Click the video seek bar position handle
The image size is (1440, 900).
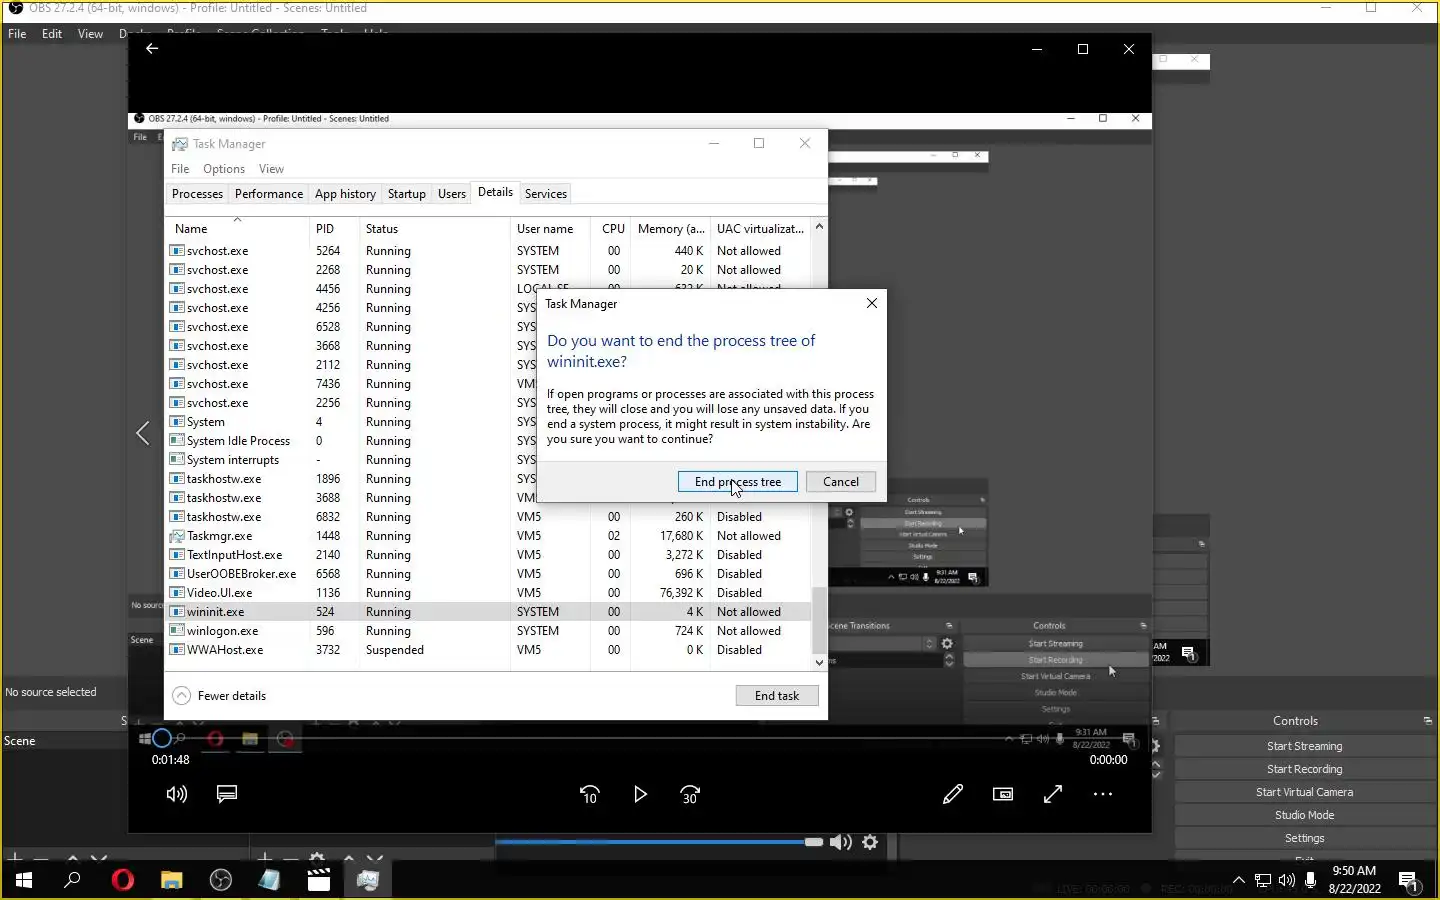point(161,739)
